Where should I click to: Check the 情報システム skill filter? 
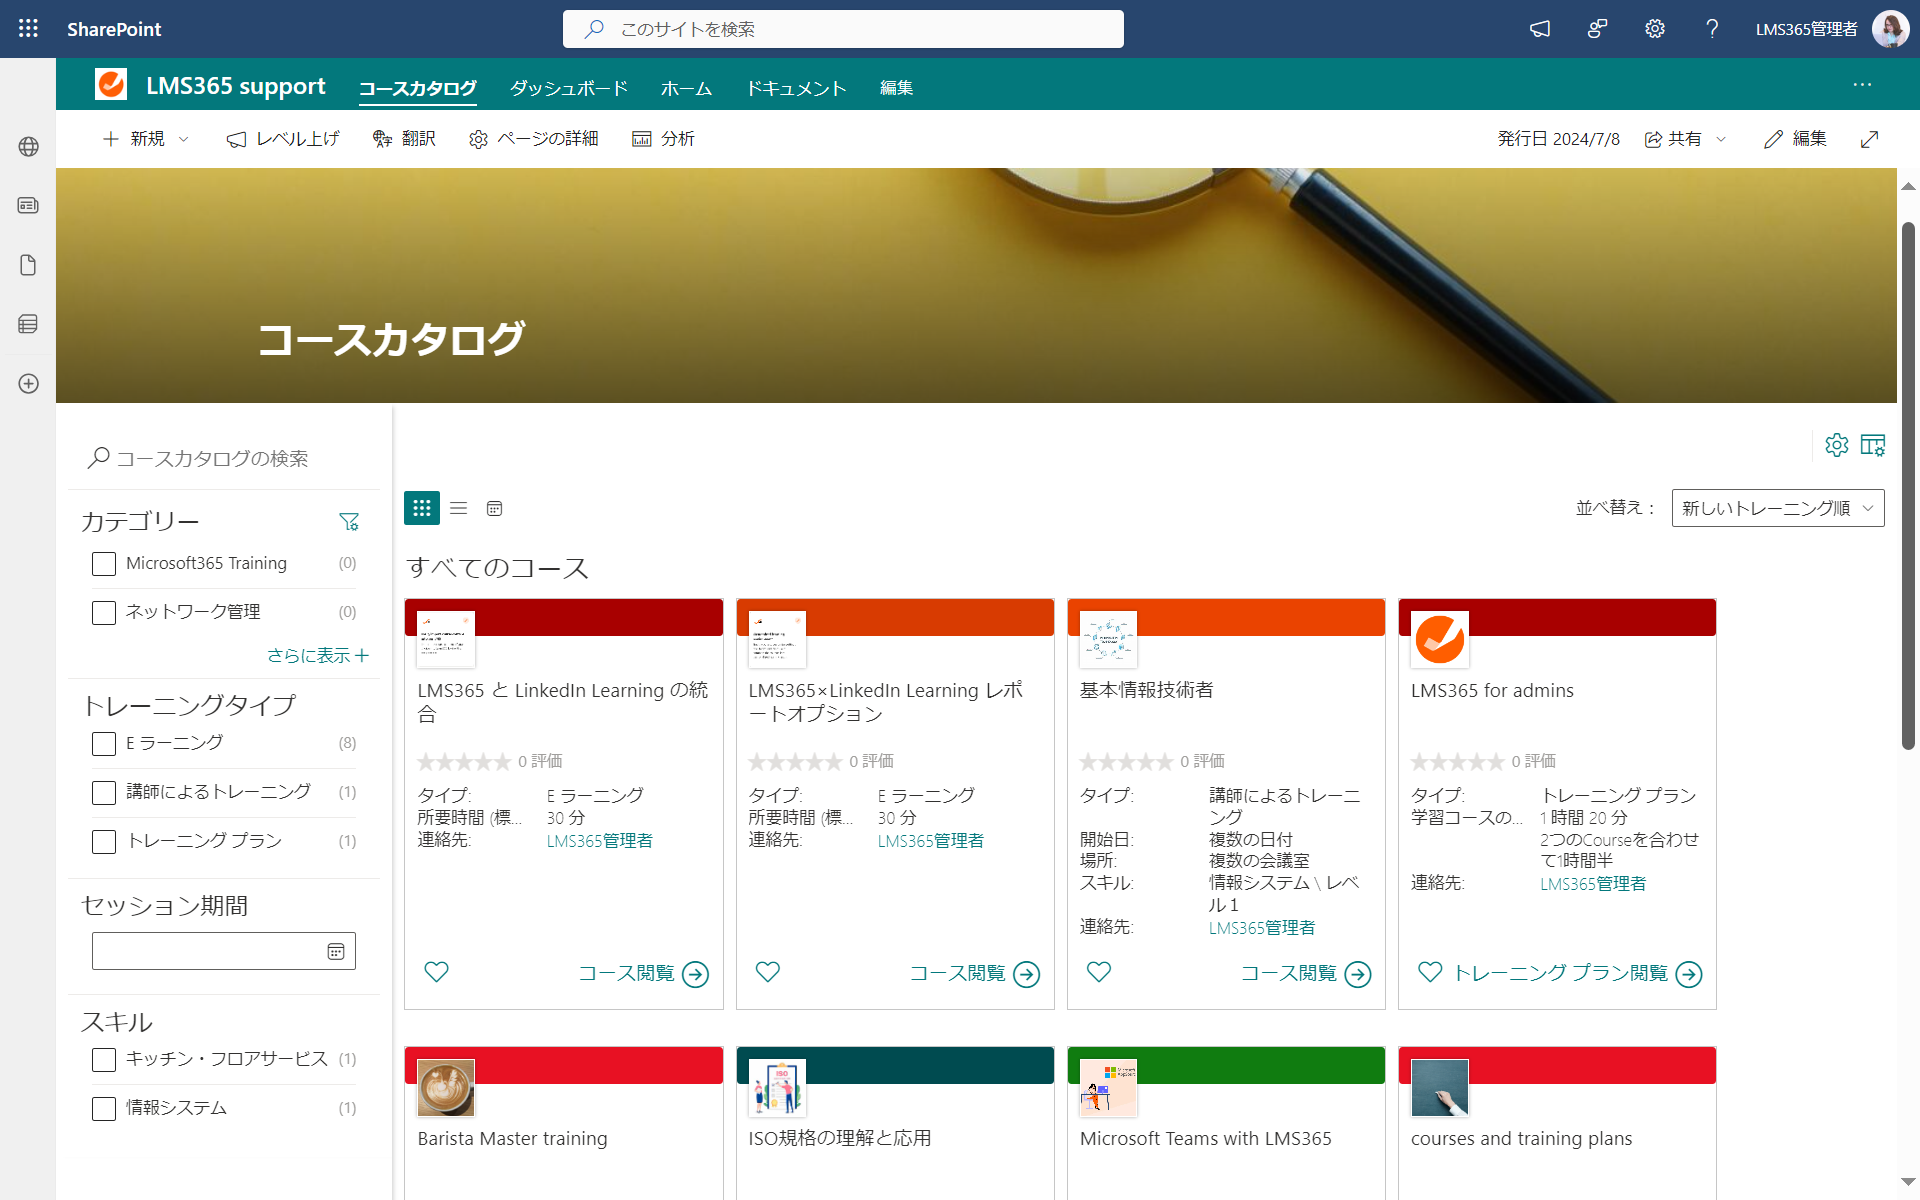(103, 1108)
